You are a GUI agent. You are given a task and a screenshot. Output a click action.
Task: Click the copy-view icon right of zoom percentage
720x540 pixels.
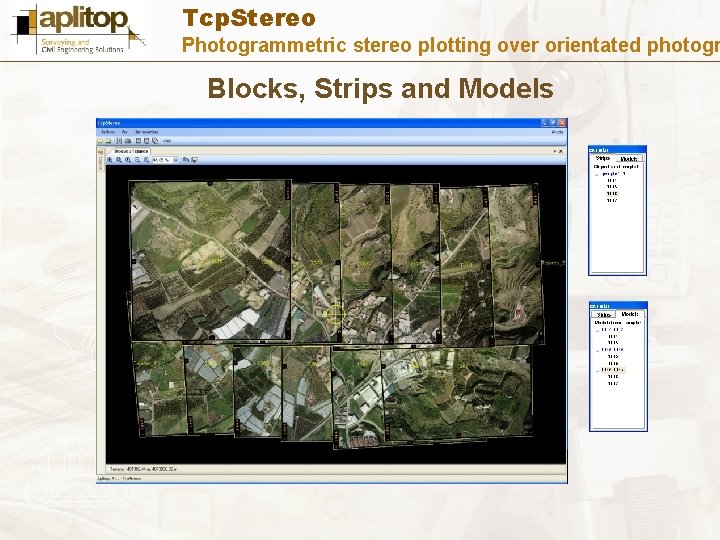186,160
